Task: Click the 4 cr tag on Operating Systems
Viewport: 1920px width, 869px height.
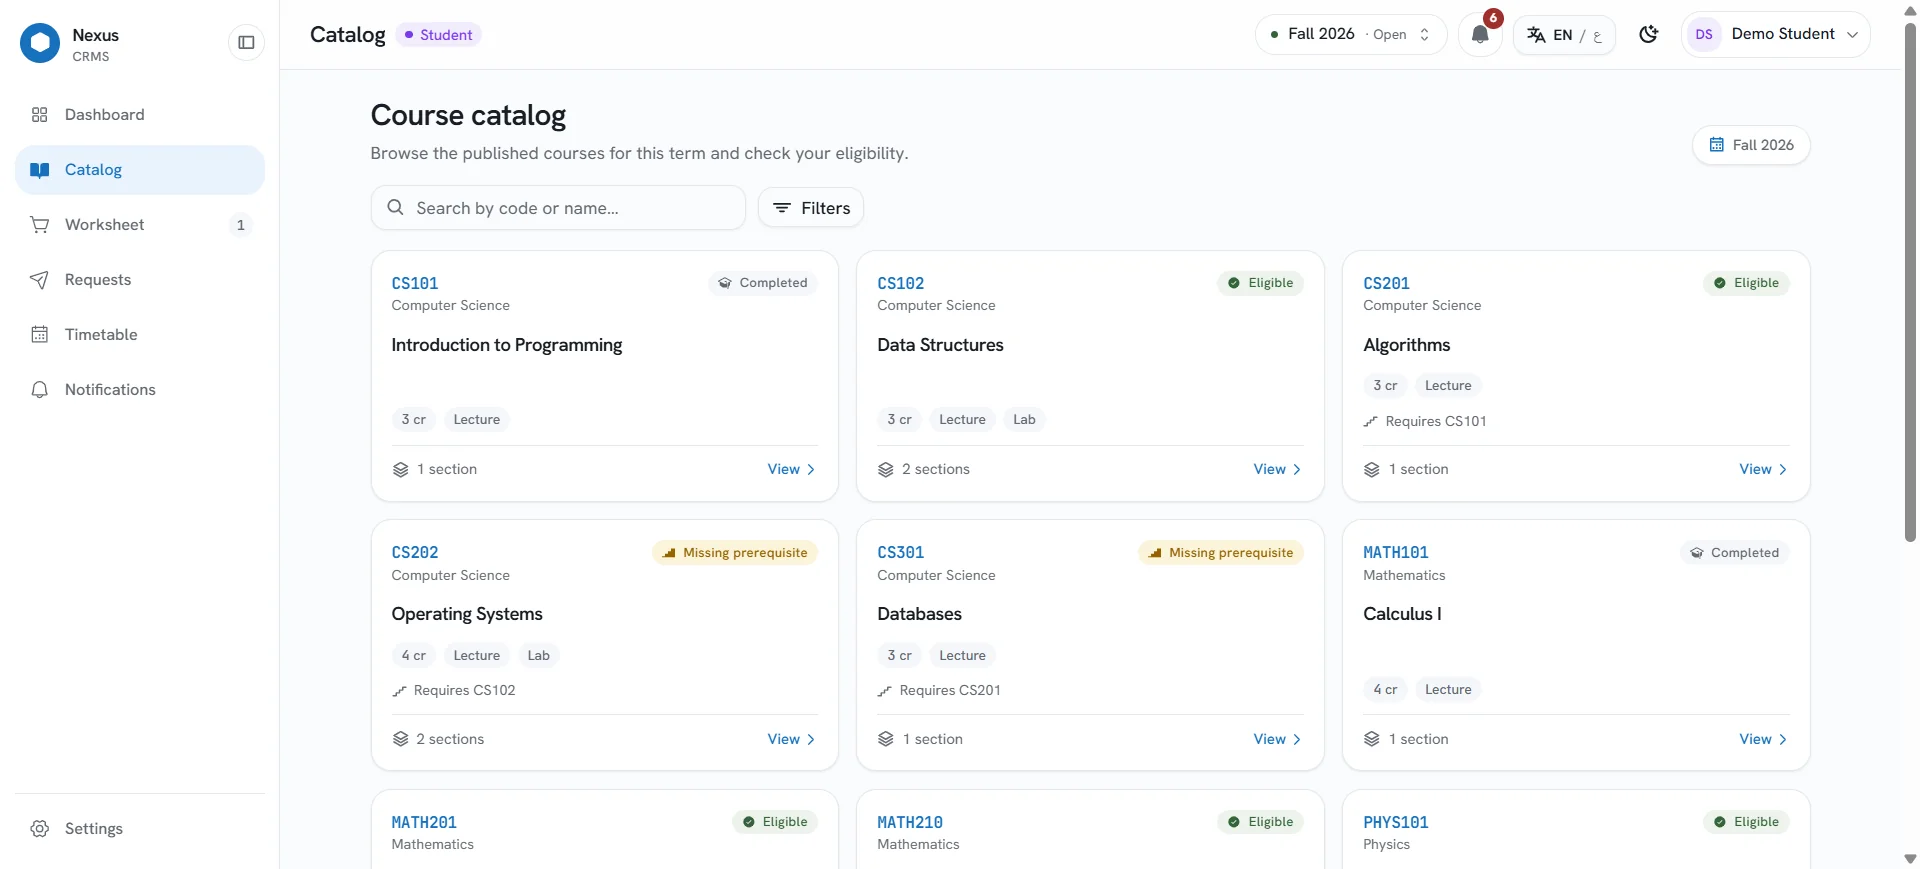Action: (414, 656)
